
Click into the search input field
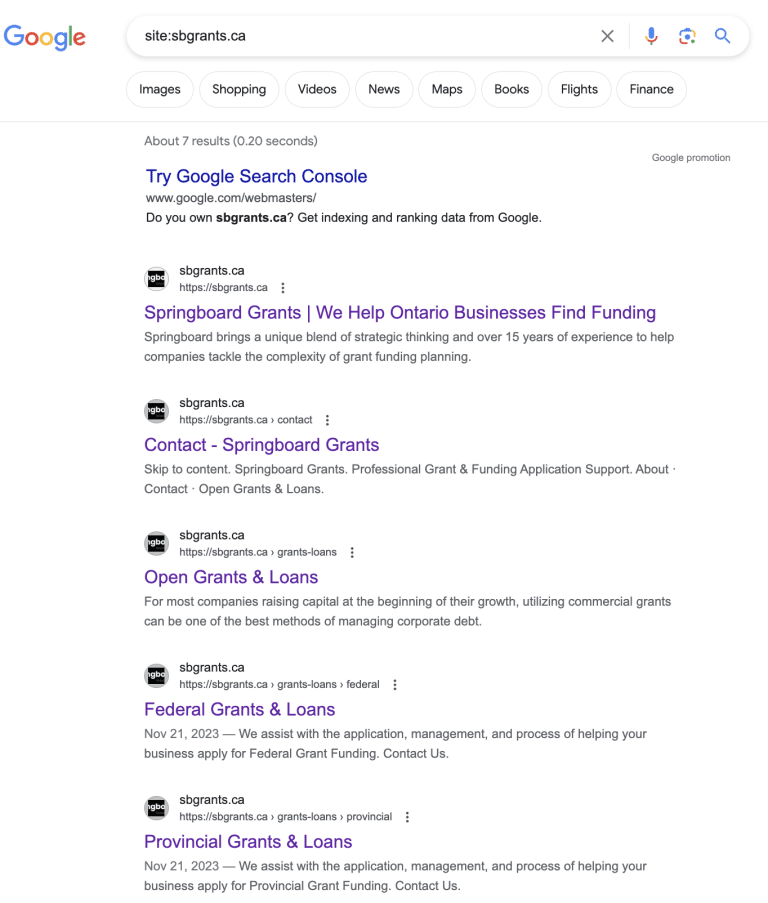click(360, 36)
